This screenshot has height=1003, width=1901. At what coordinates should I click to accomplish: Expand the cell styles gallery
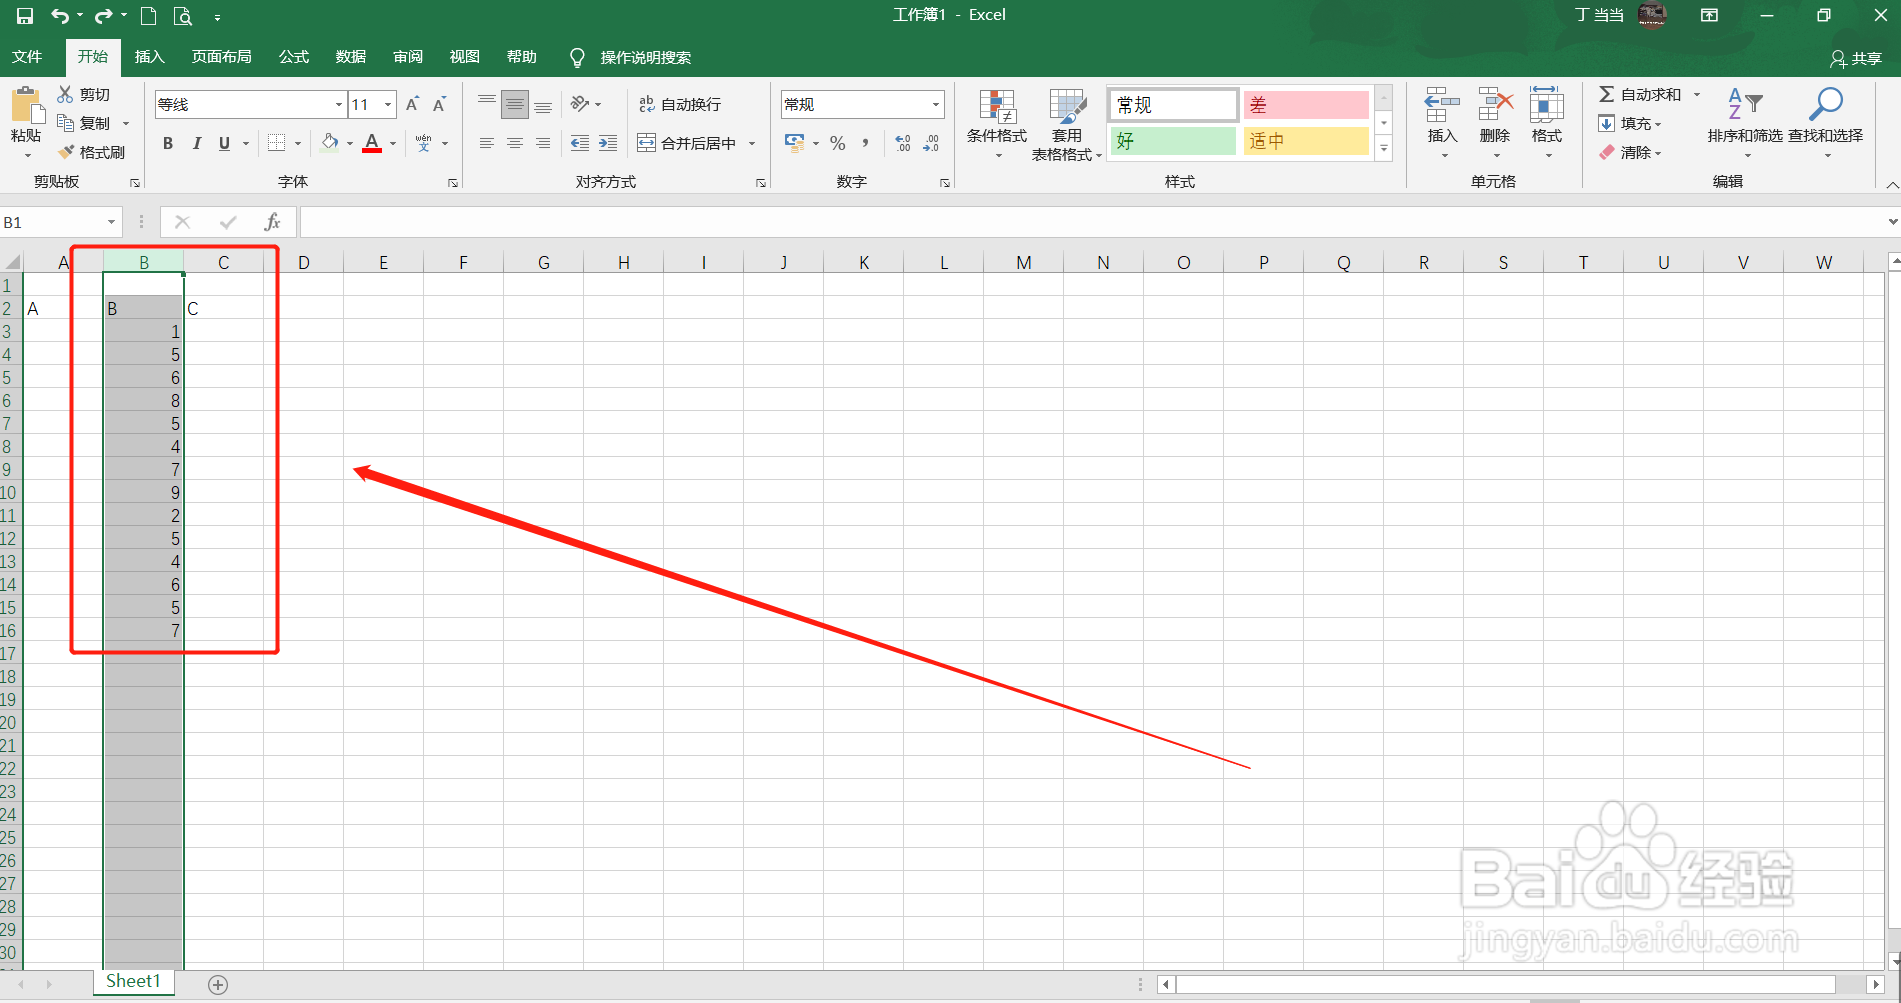coord(1384,149)
